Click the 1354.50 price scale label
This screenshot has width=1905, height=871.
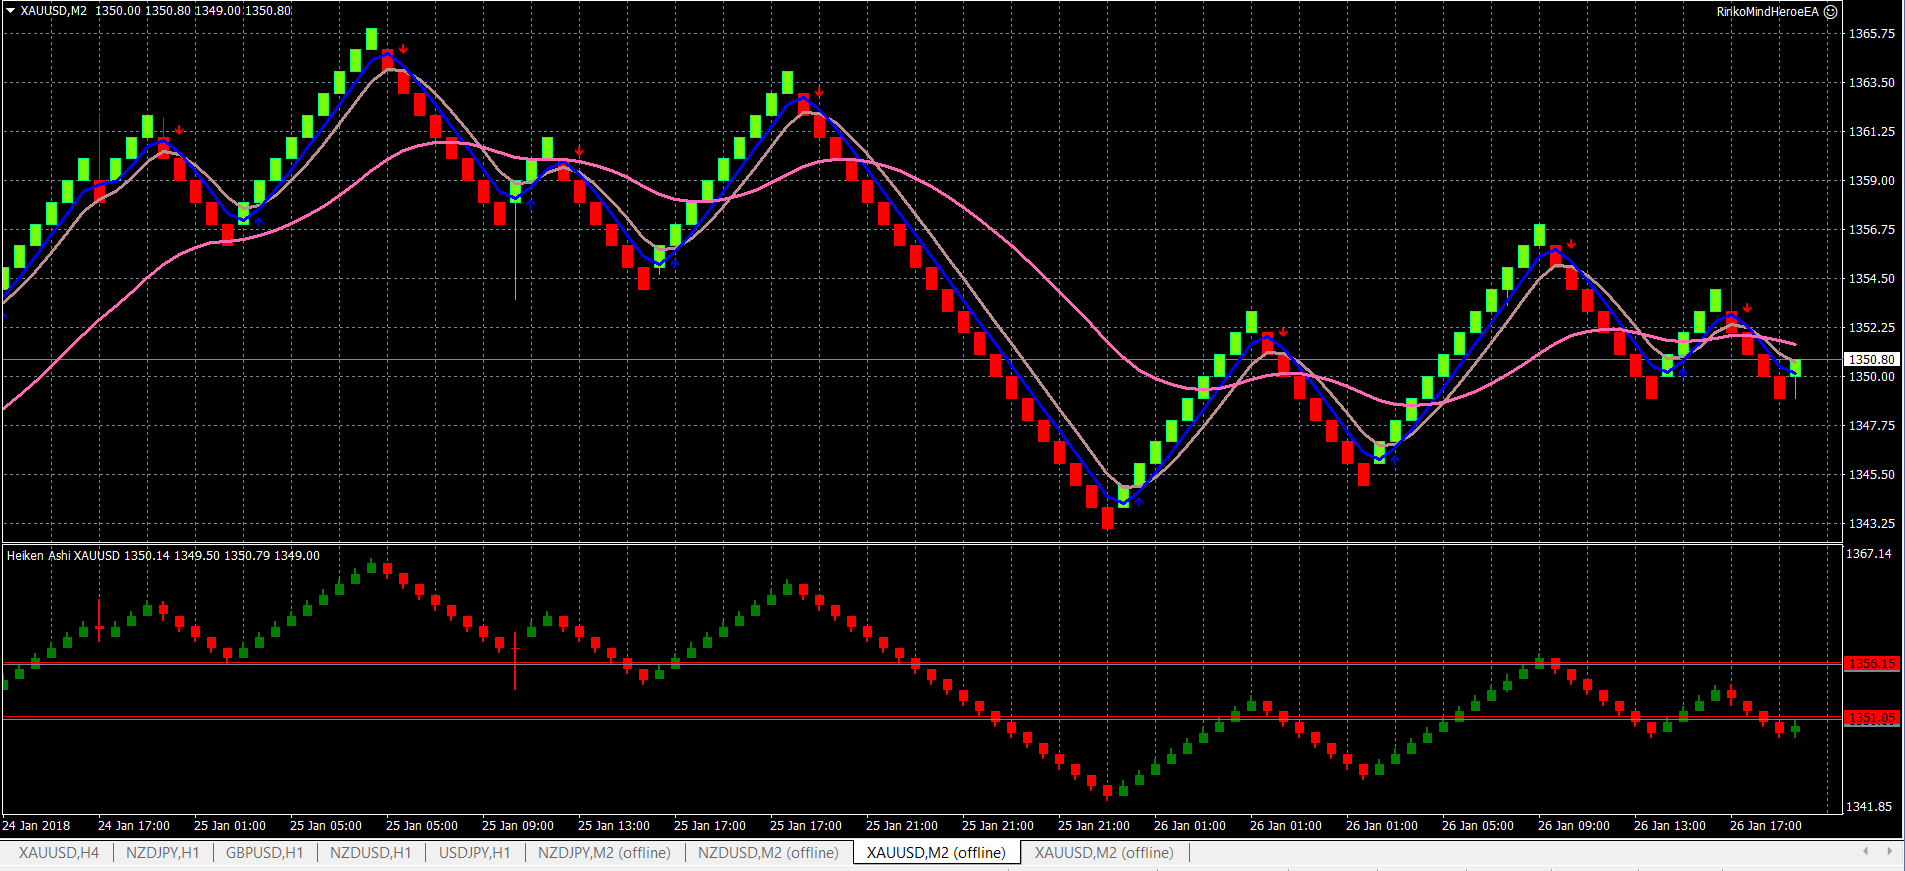coord(1871,279)
